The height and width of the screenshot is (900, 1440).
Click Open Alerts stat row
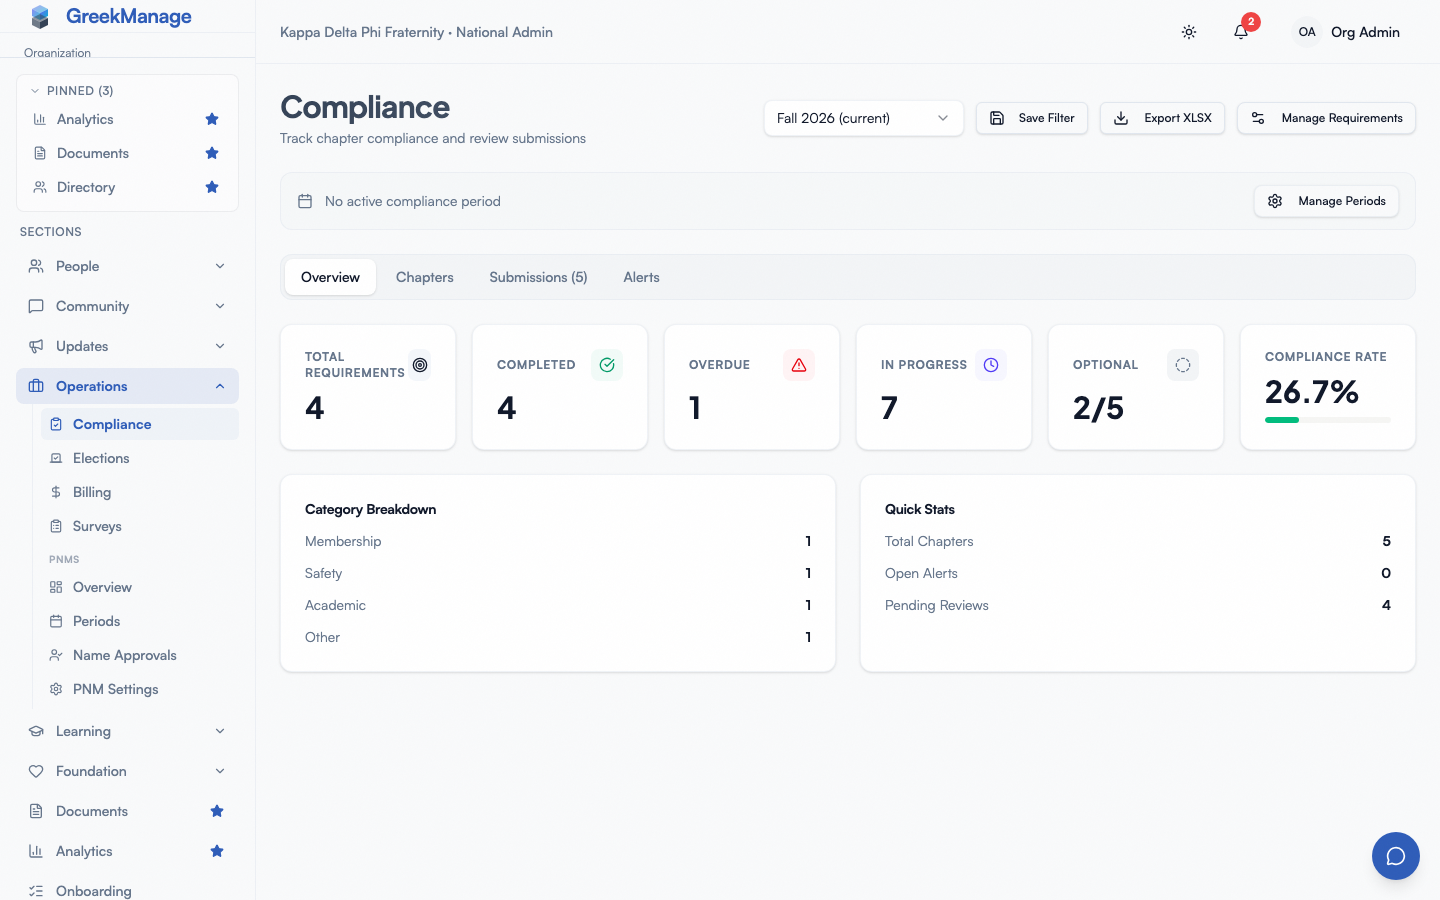point(1138,573)
